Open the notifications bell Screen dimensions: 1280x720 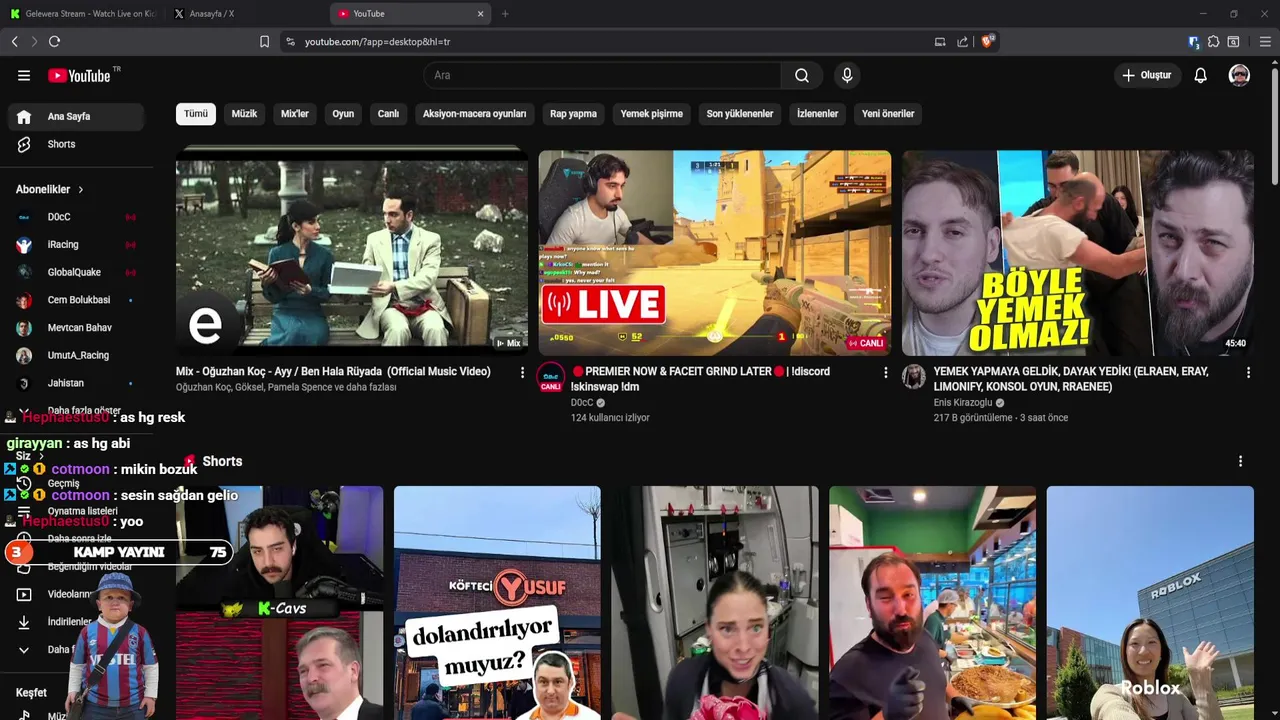click(x=1201, y=75)
